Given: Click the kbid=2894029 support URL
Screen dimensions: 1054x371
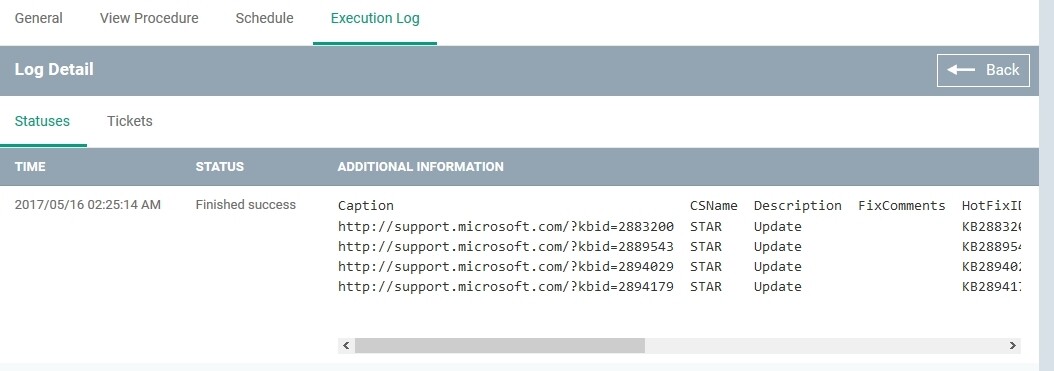Looking at the screenshot, I should pyautogui.click(x=505, y=267).
